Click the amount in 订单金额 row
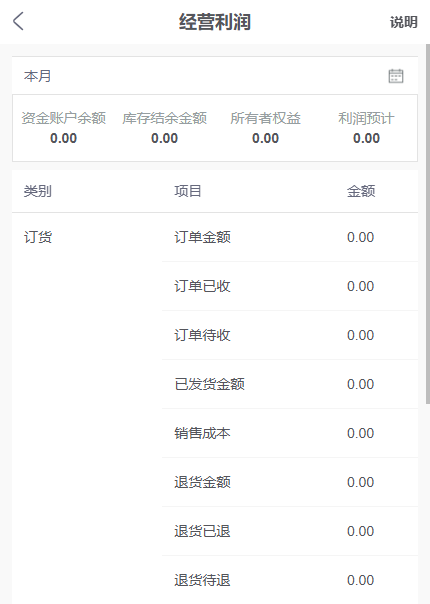 (361, 237)
